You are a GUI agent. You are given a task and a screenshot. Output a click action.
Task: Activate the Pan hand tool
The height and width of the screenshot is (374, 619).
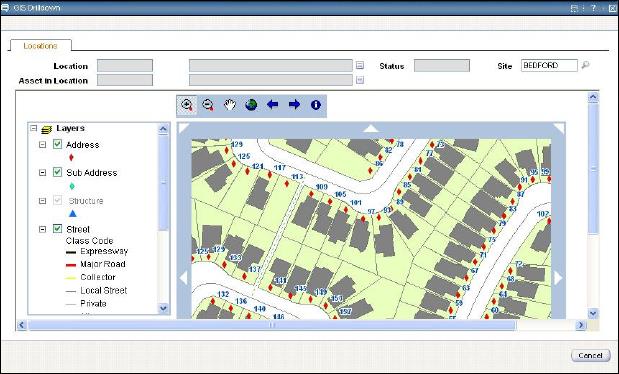(x=230, y=105)
